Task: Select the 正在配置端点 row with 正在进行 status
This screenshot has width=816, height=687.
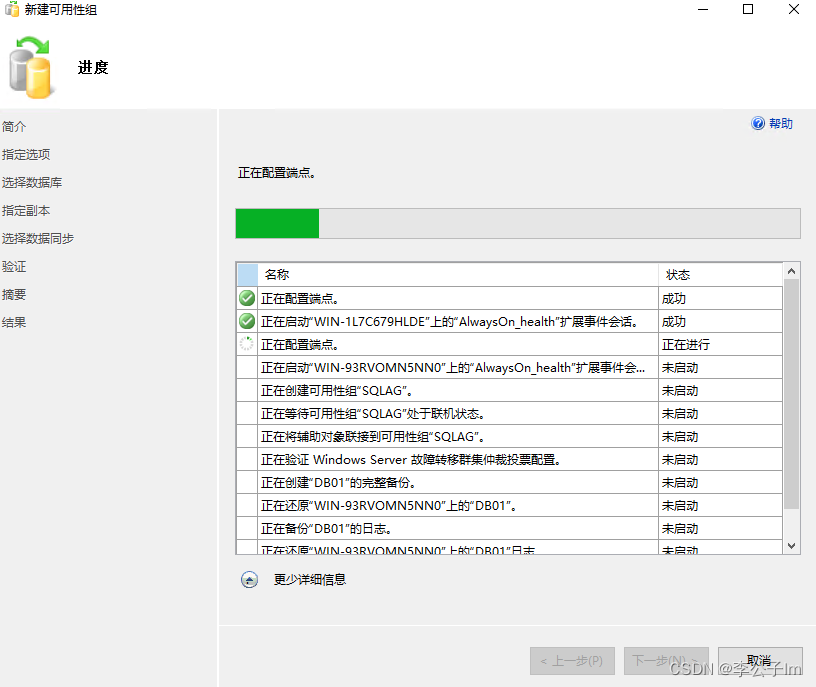Action: tap(509, 345)
